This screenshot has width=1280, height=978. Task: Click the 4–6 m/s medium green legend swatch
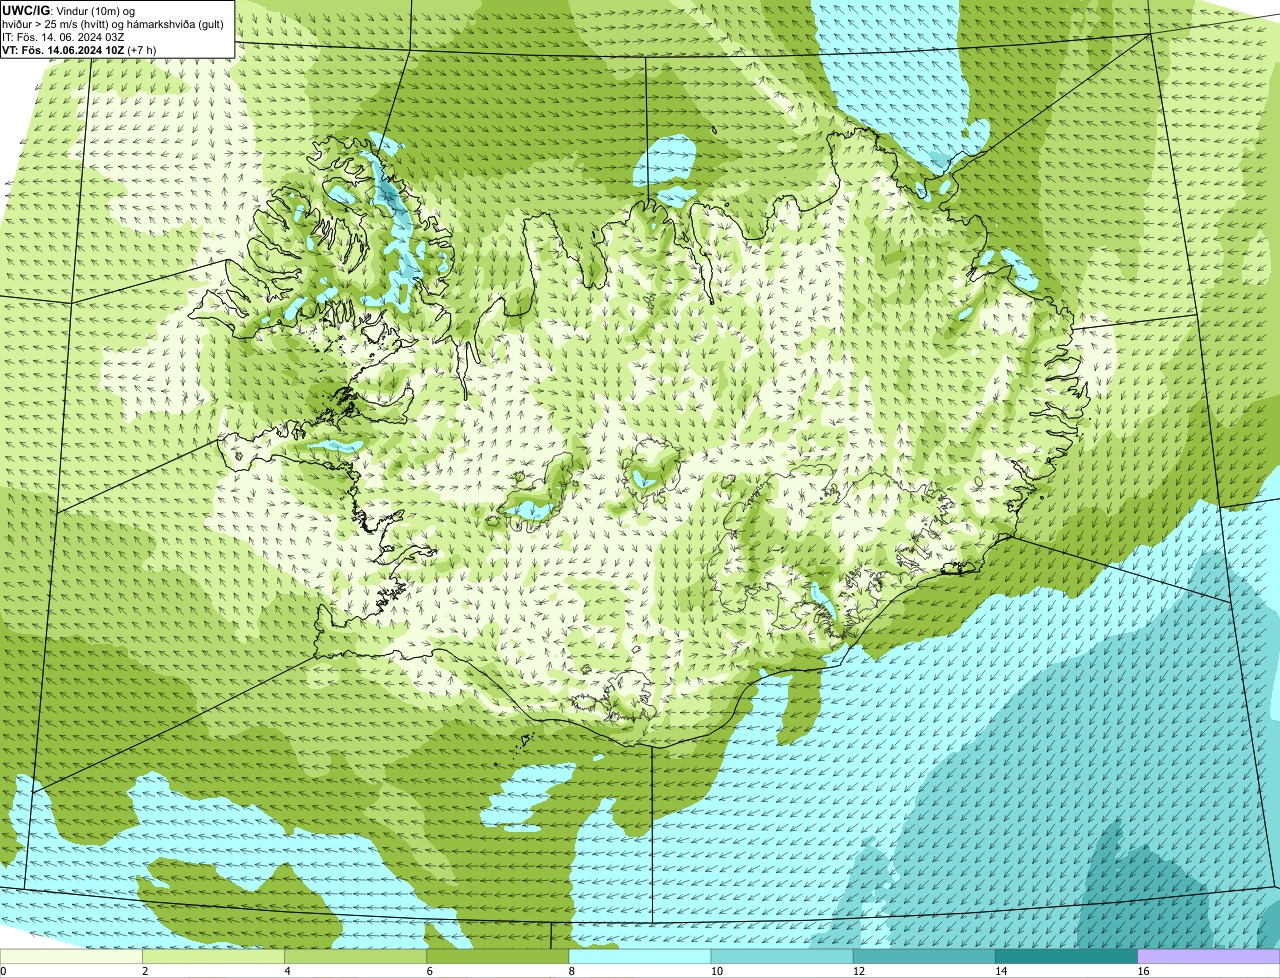point(355,956)
